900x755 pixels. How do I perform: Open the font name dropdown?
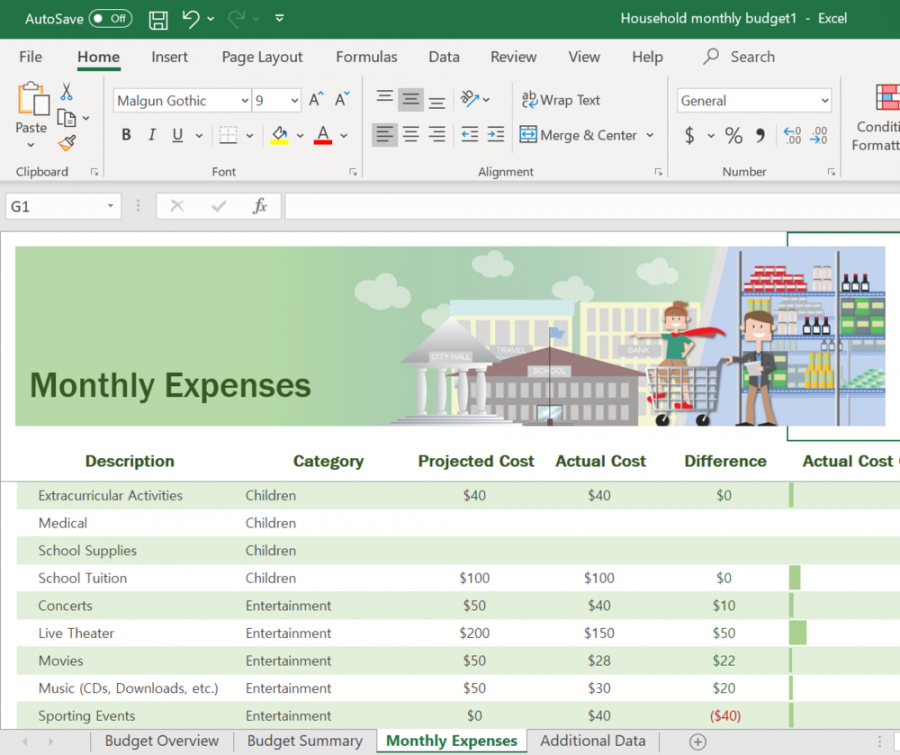[x=245, y=100]
